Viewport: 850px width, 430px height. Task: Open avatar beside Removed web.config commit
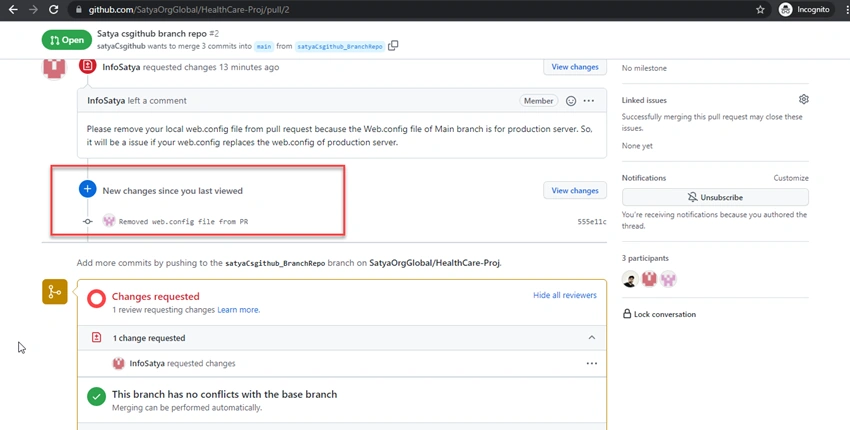[x=109, y=221]
